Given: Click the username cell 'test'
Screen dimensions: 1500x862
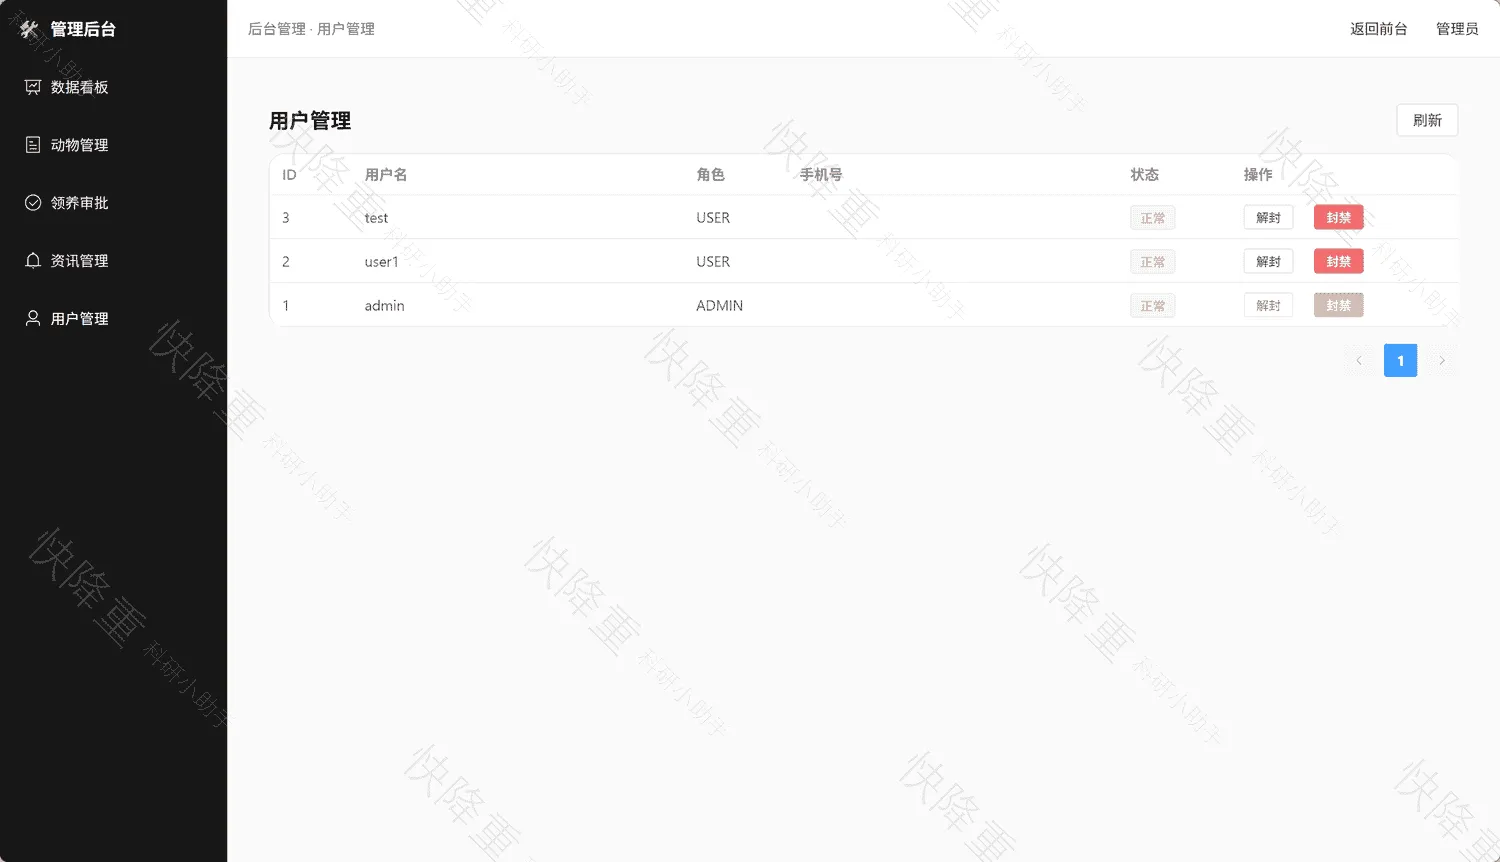Looking at the screenshot, I should 376,218.
